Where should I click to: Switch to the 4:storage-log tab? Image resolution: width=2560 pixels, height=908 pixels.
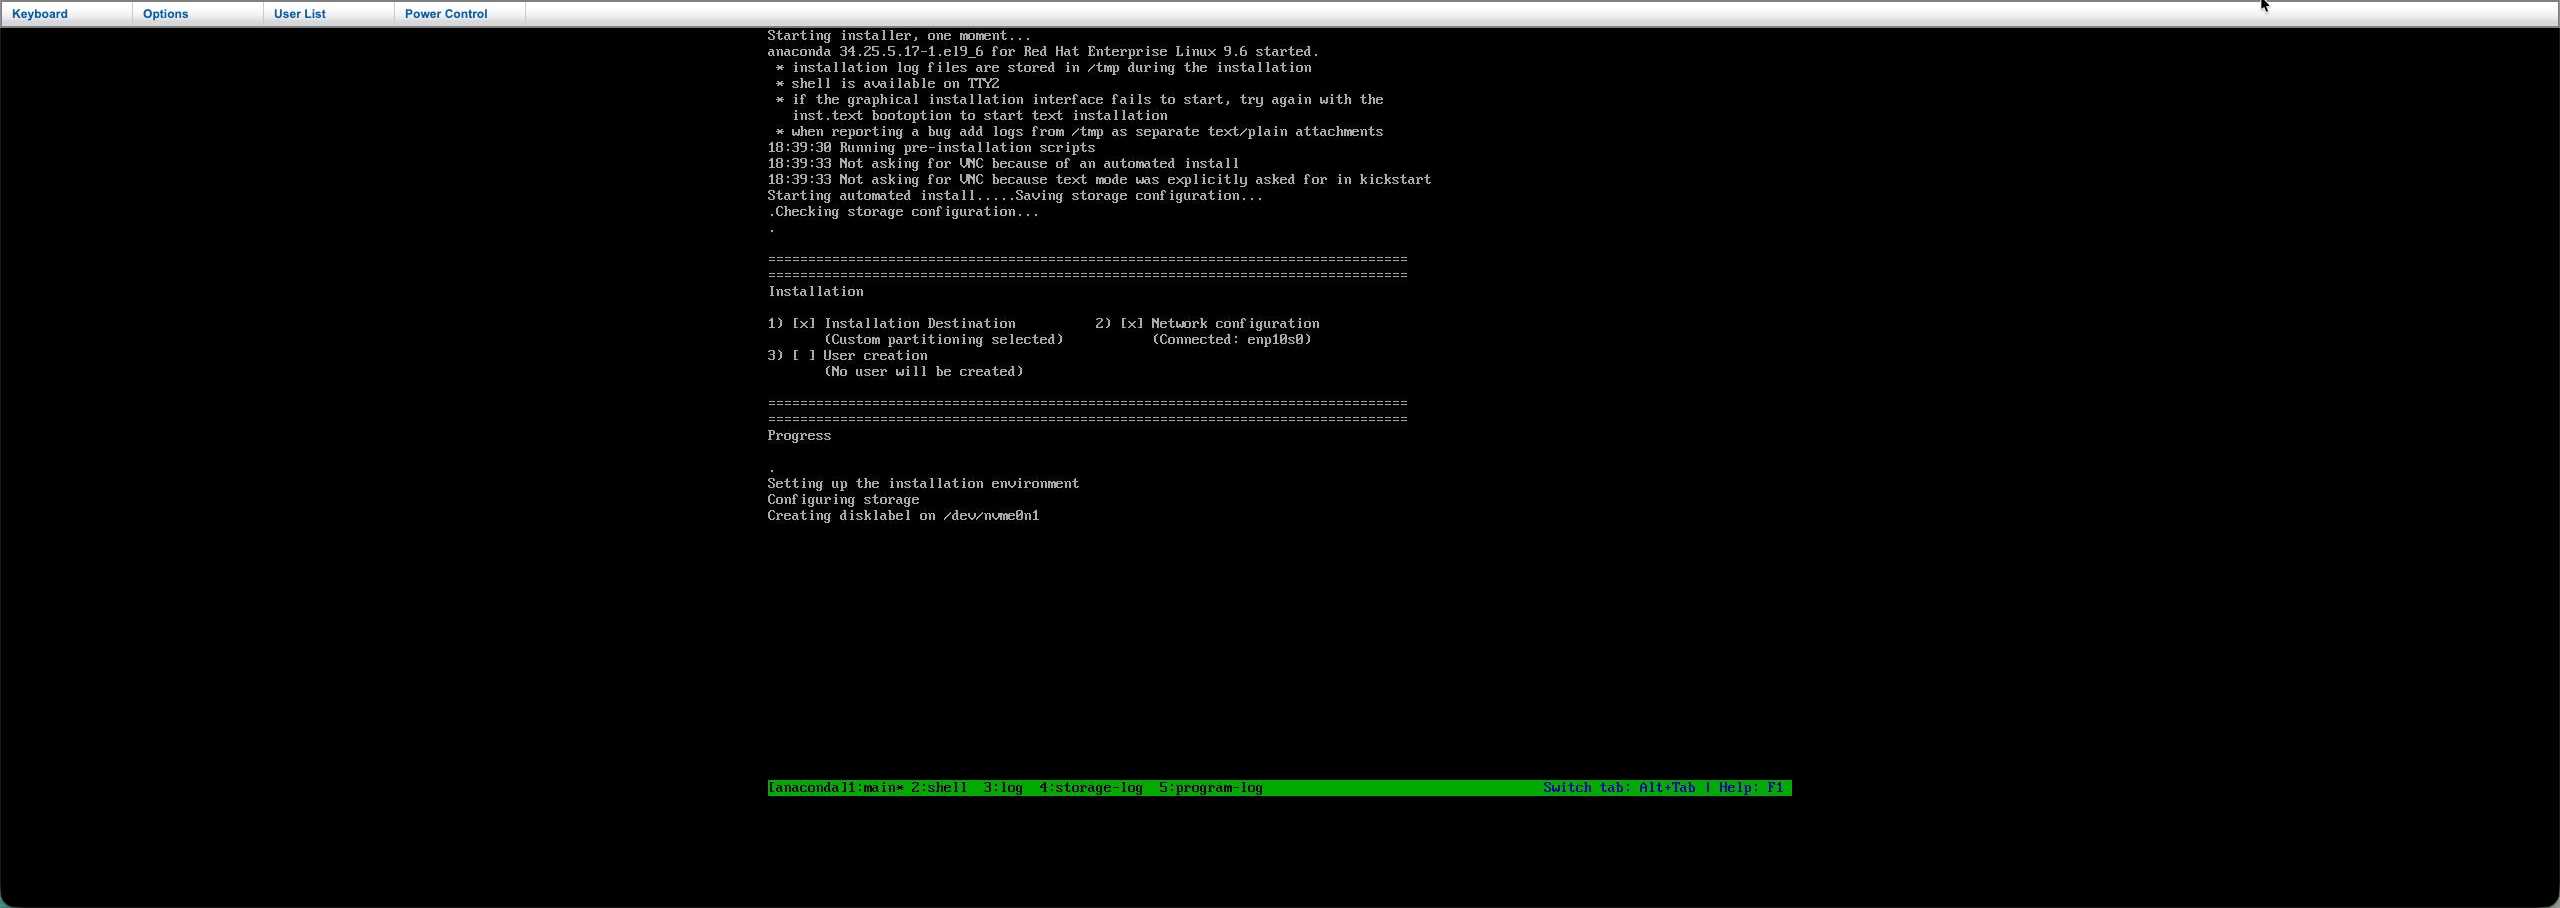[x=1091, y=788]
